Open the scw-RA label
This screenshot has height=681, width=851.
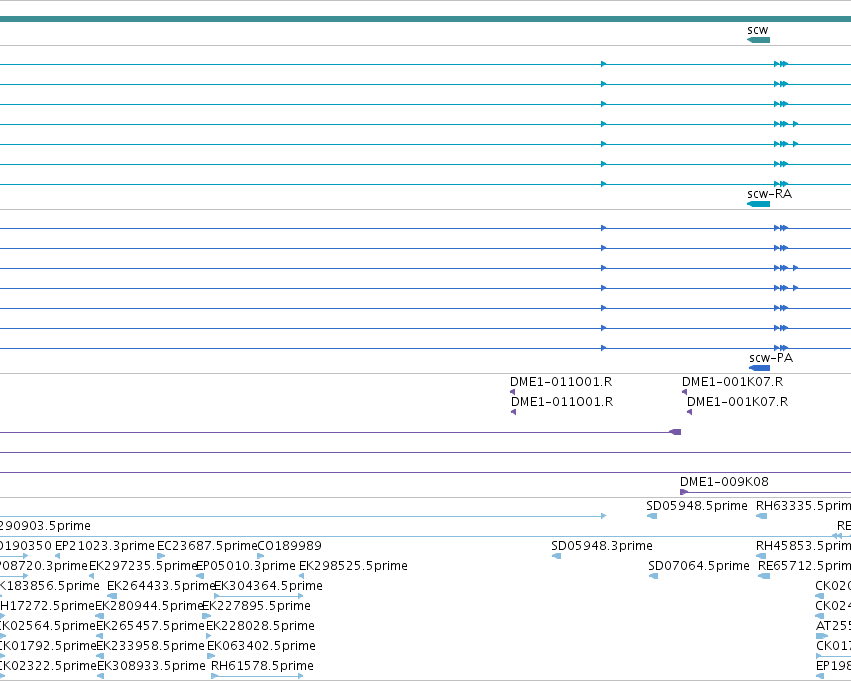pos(769,194)
